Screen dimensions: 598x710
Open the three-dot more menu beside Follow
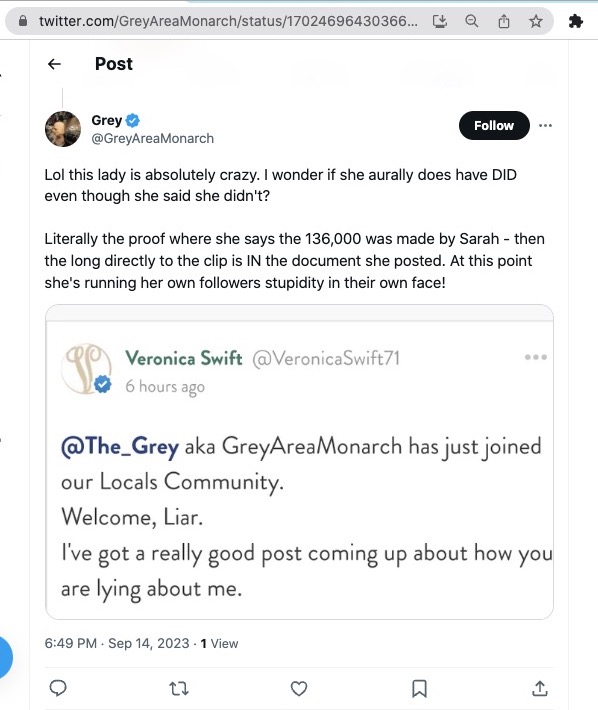(545, 125)
